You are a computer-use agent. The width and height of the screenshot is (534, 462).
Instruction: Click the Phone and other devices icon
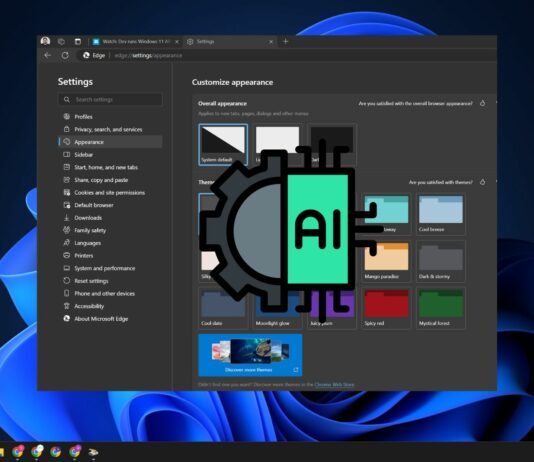pos(67,293)
